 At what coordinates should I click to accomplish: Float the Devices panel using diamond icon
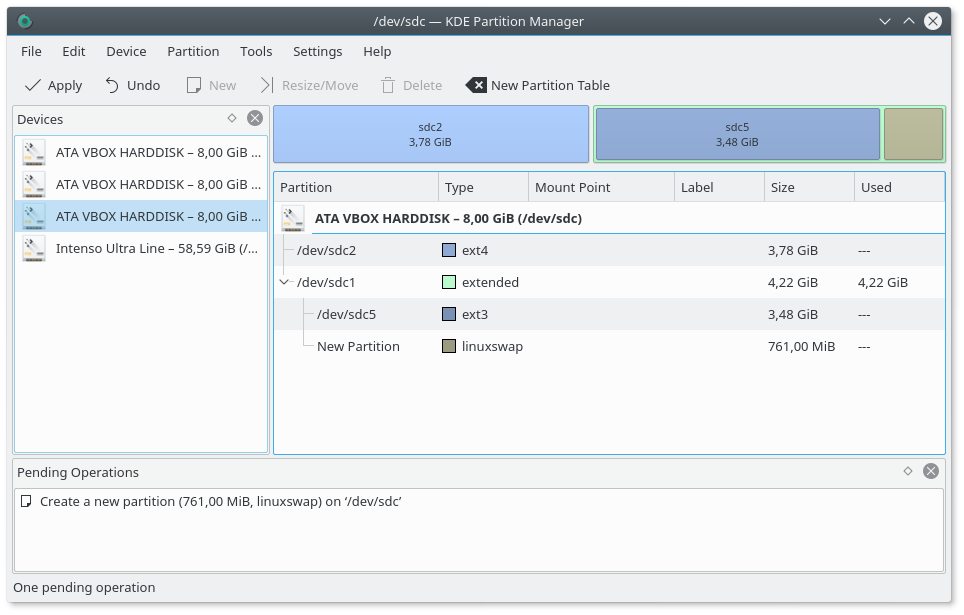(232, 118)
